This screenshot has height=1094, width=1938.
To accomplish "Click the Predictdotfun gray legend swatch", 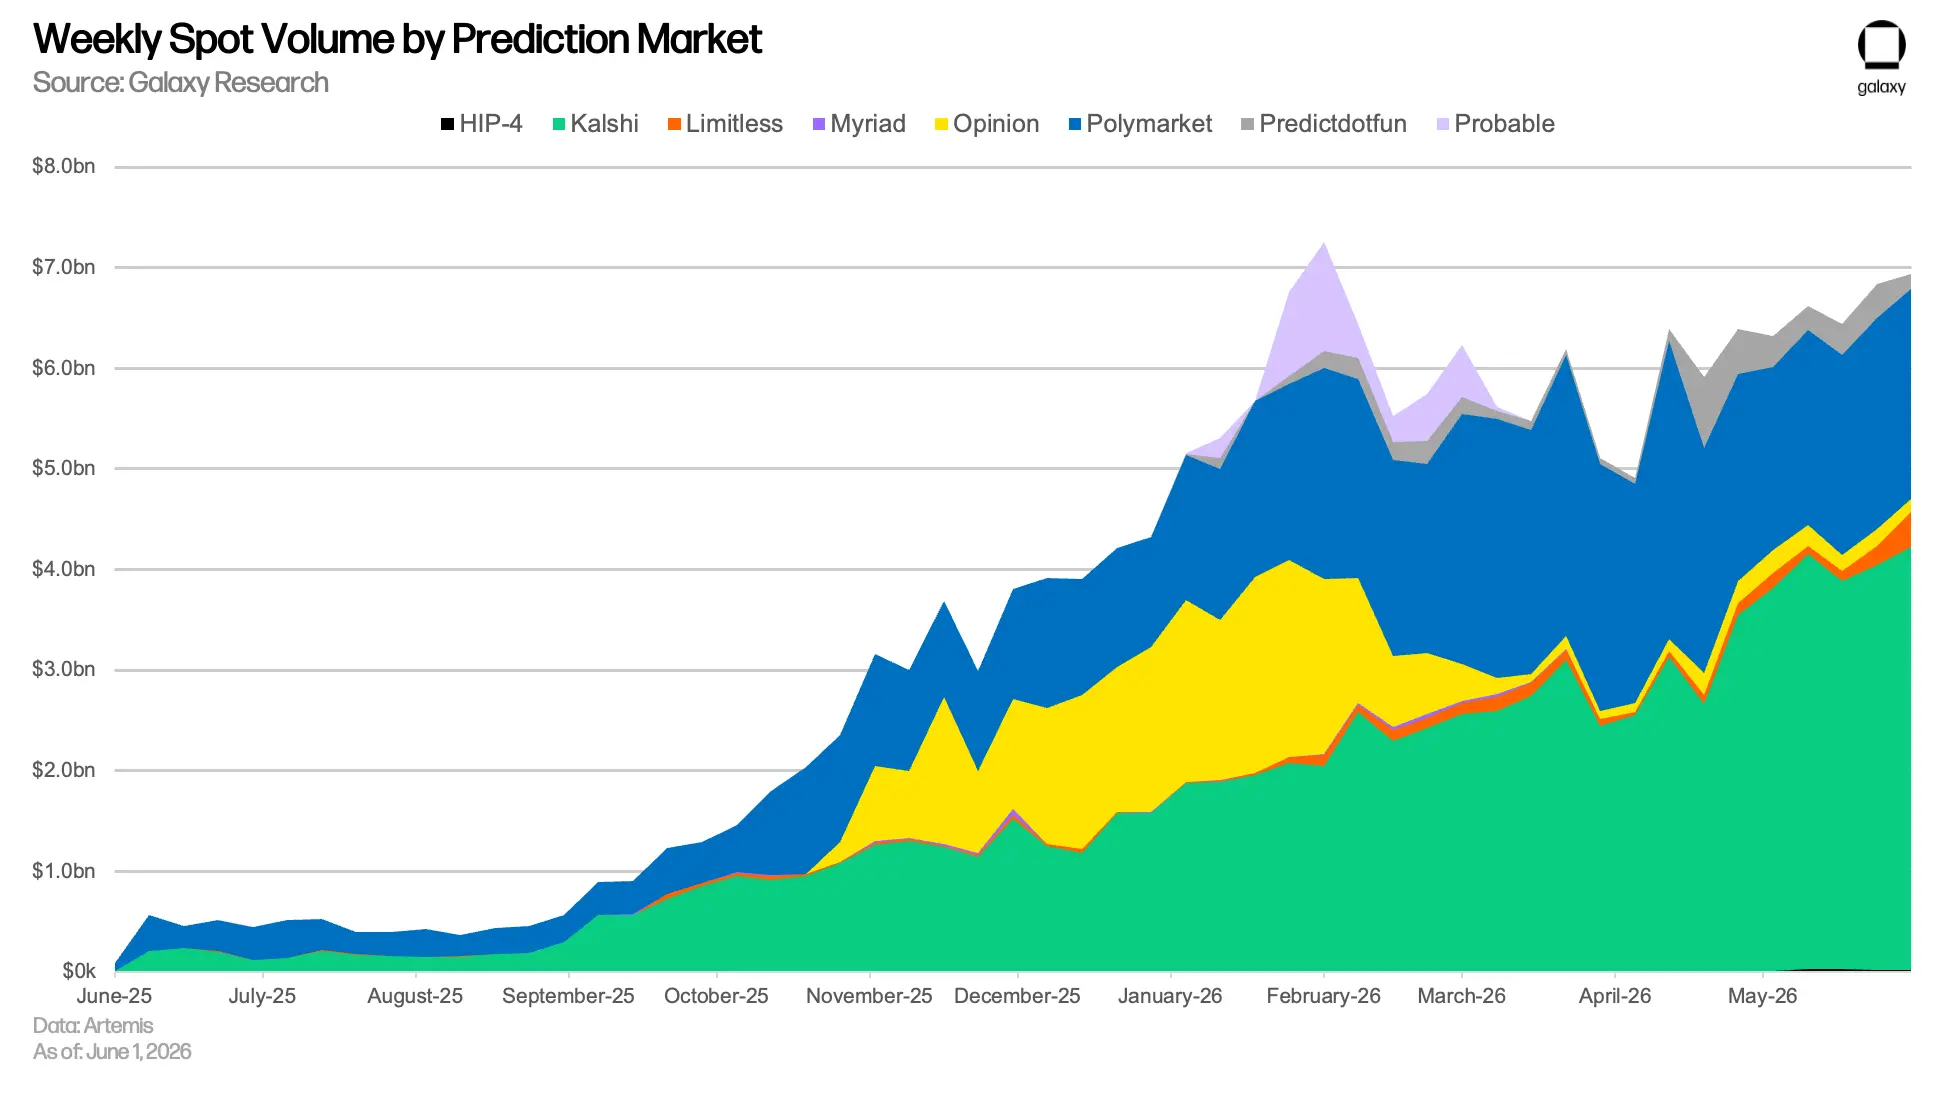I will click(1247, 124).
